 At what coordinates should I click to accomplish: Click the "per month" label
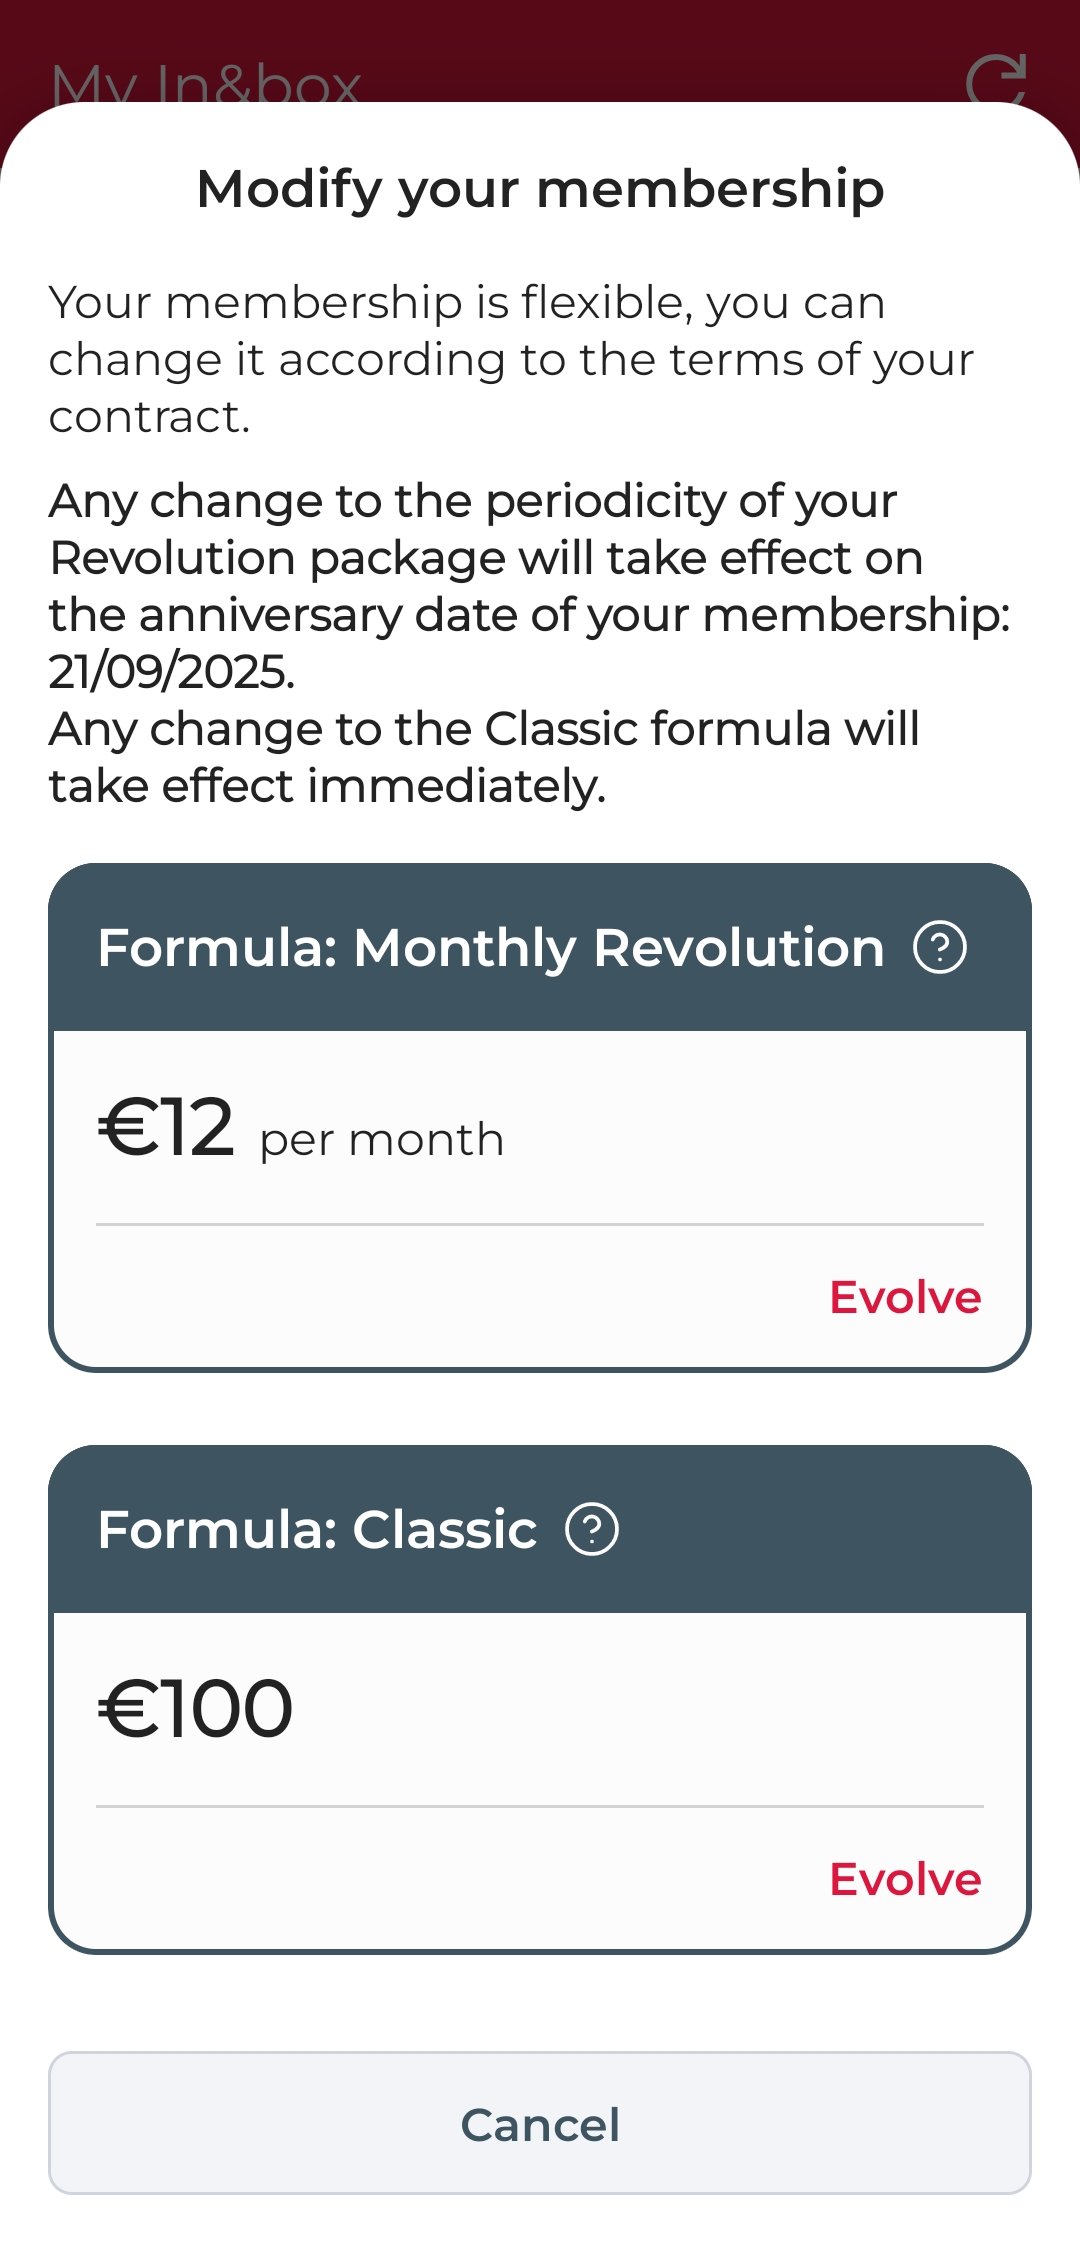pos(382,1140)
